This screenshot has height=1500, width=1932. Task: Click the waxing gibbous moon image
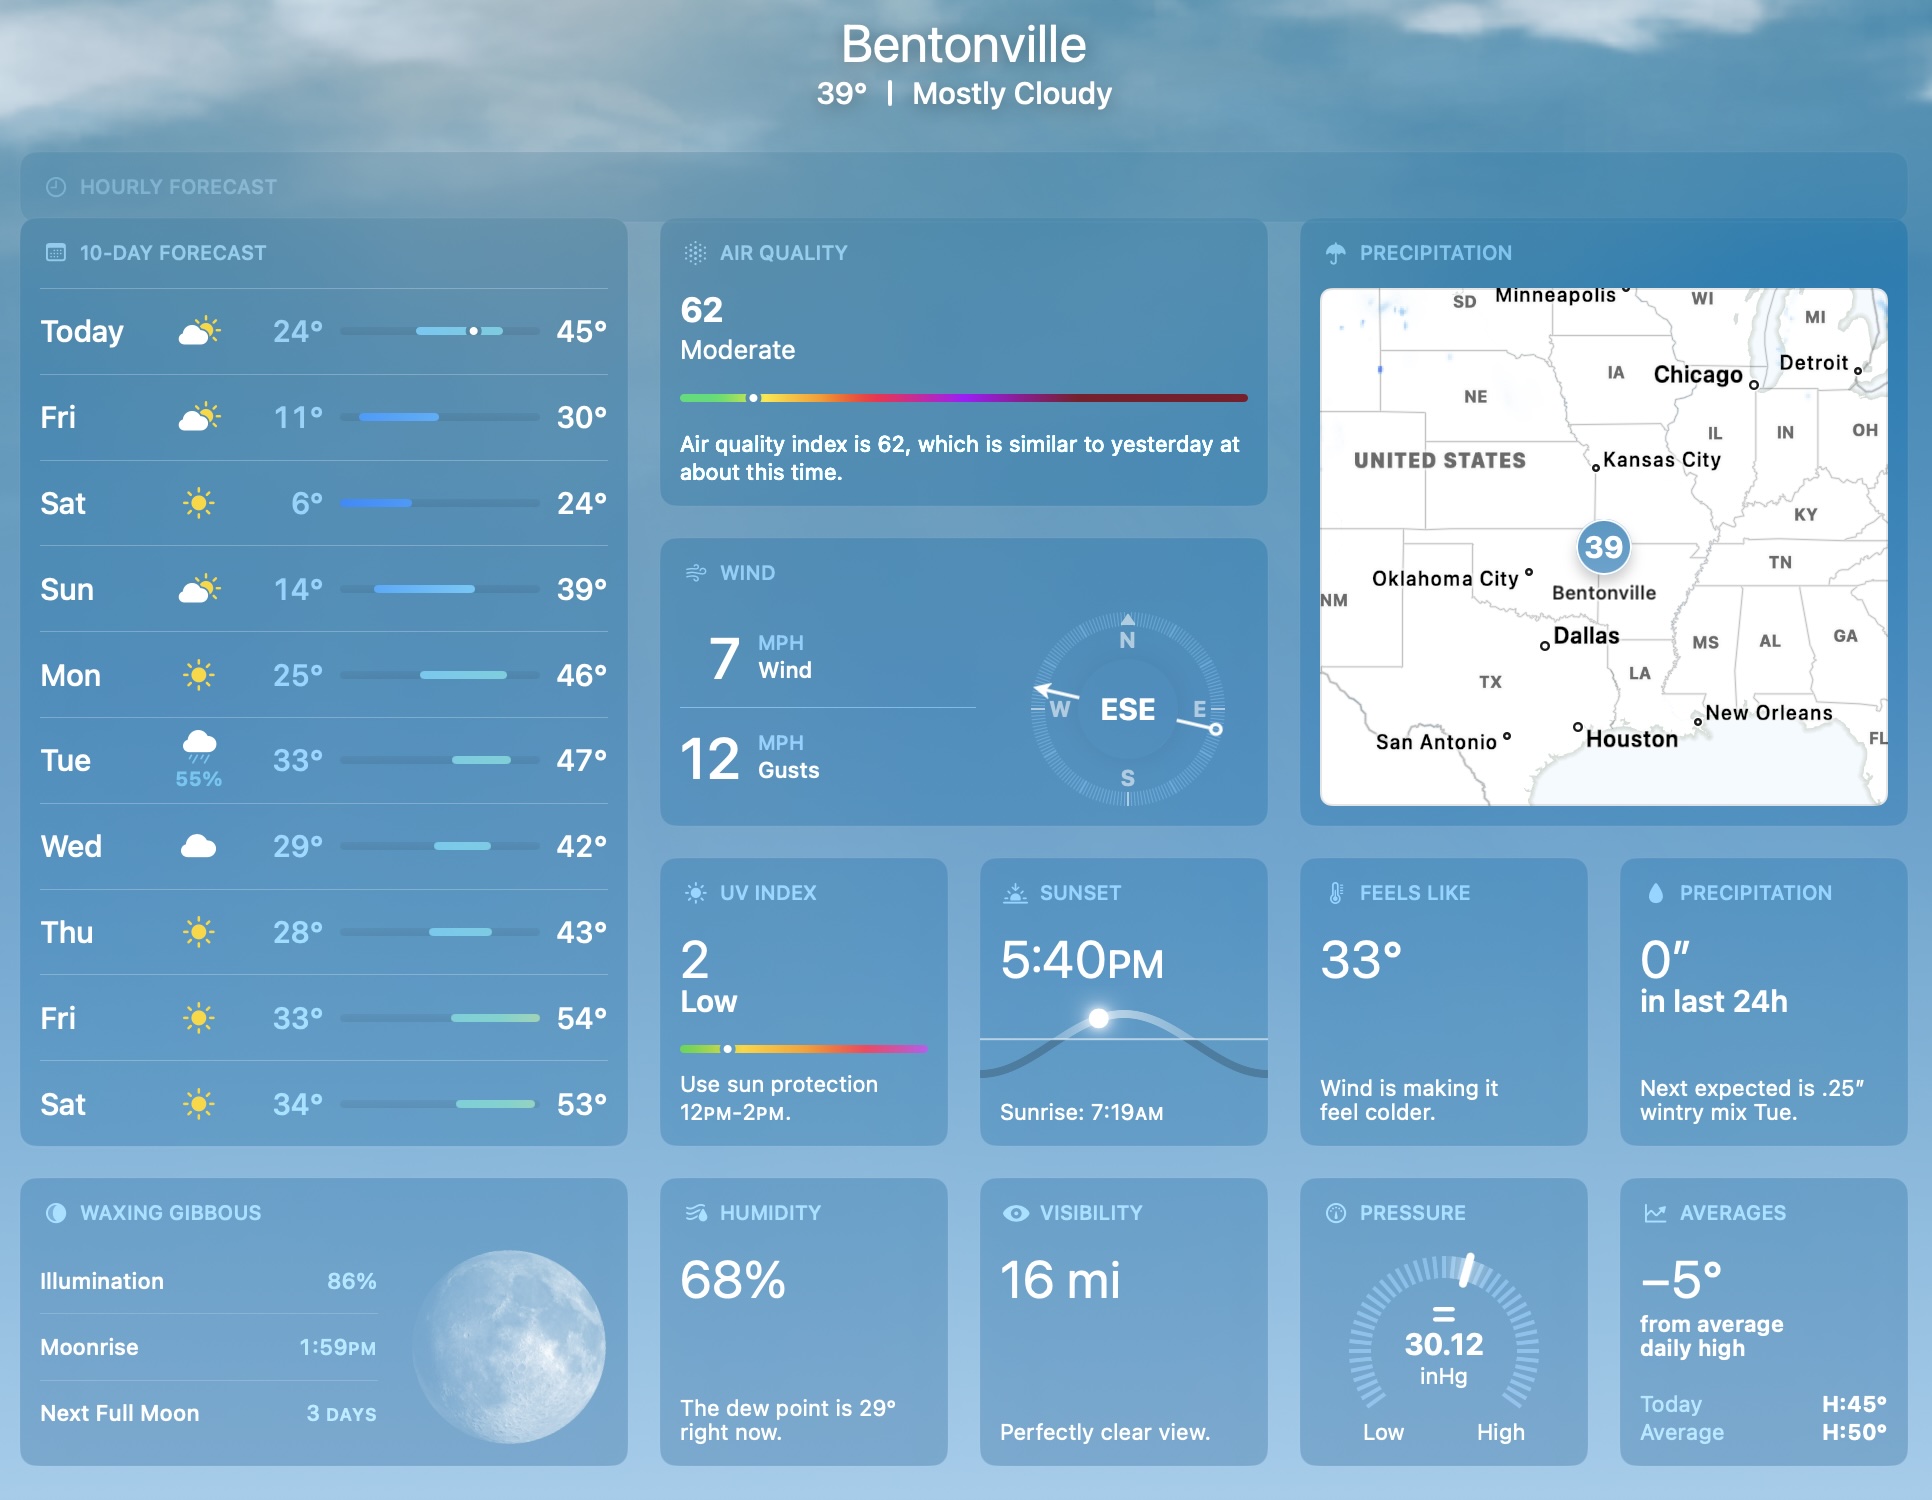click(x=509, y=1346)
